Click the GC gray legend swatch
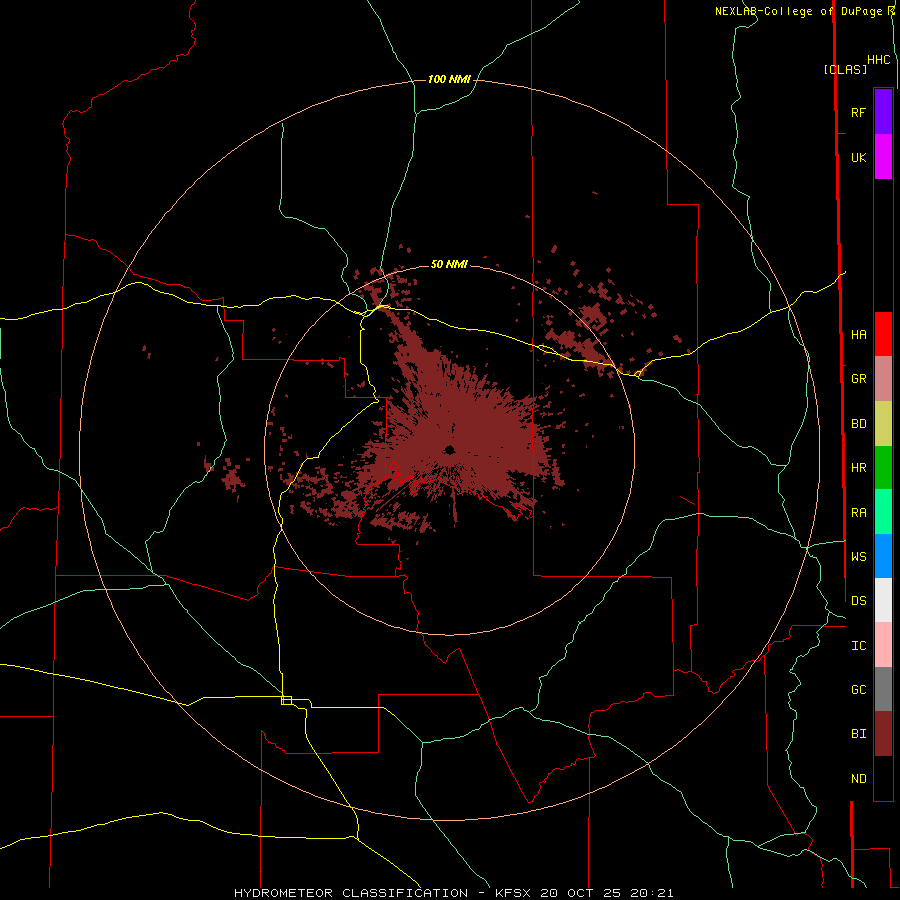The width and height of the screenshot is (900, 900). pyautogui.click(x=883, y=689)
